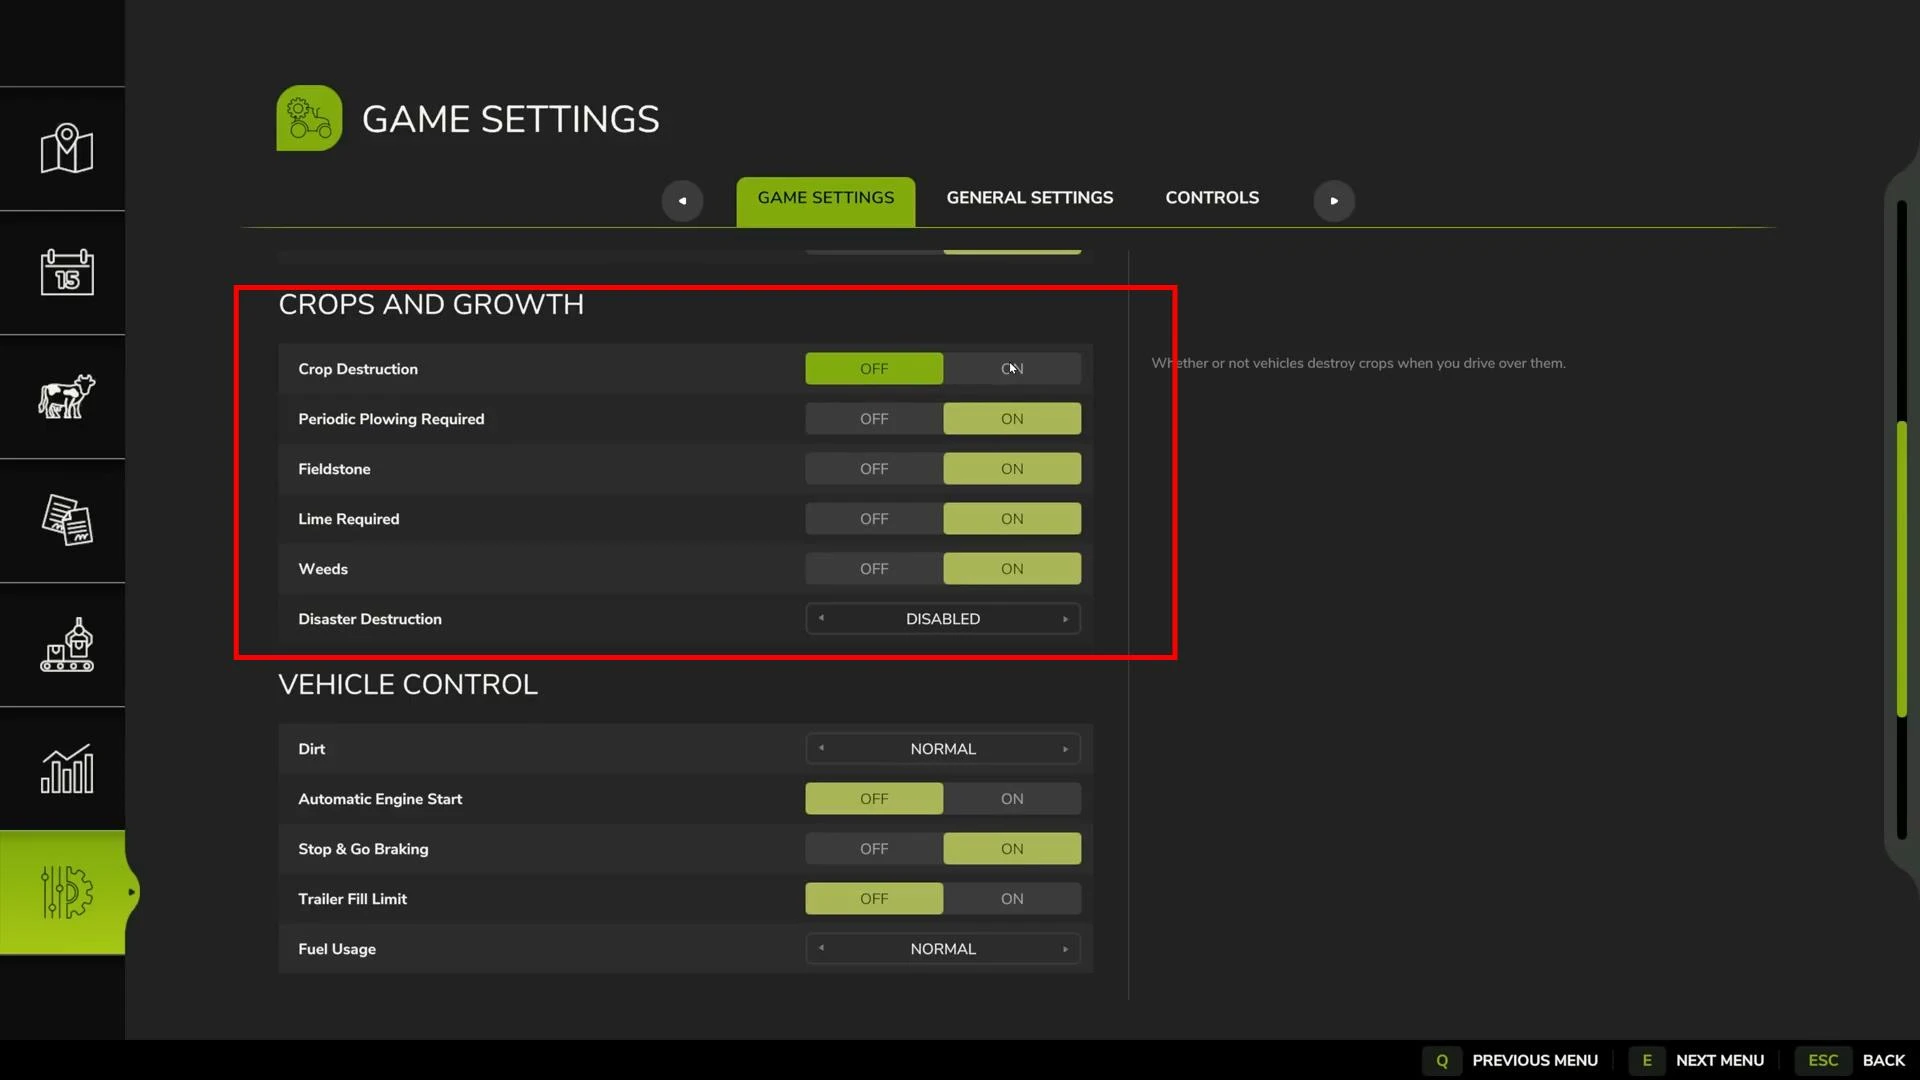Click BACK to exit settings
The image size is (1920, 1080).
1884,1060
